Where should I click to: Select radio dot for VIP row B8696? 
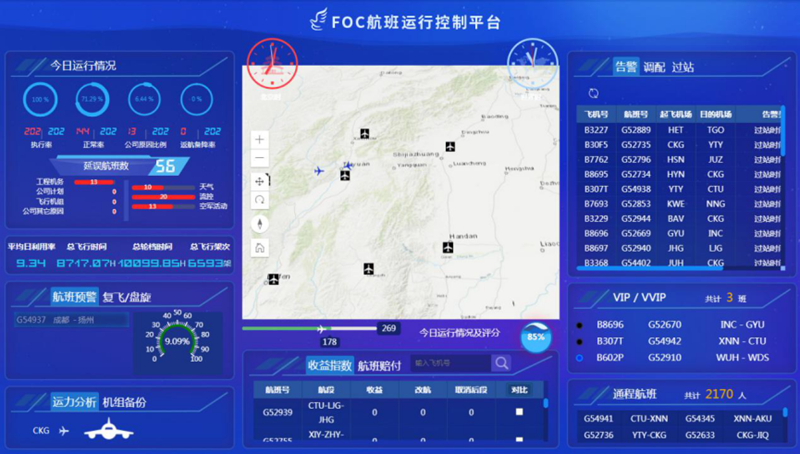[580, 325]
